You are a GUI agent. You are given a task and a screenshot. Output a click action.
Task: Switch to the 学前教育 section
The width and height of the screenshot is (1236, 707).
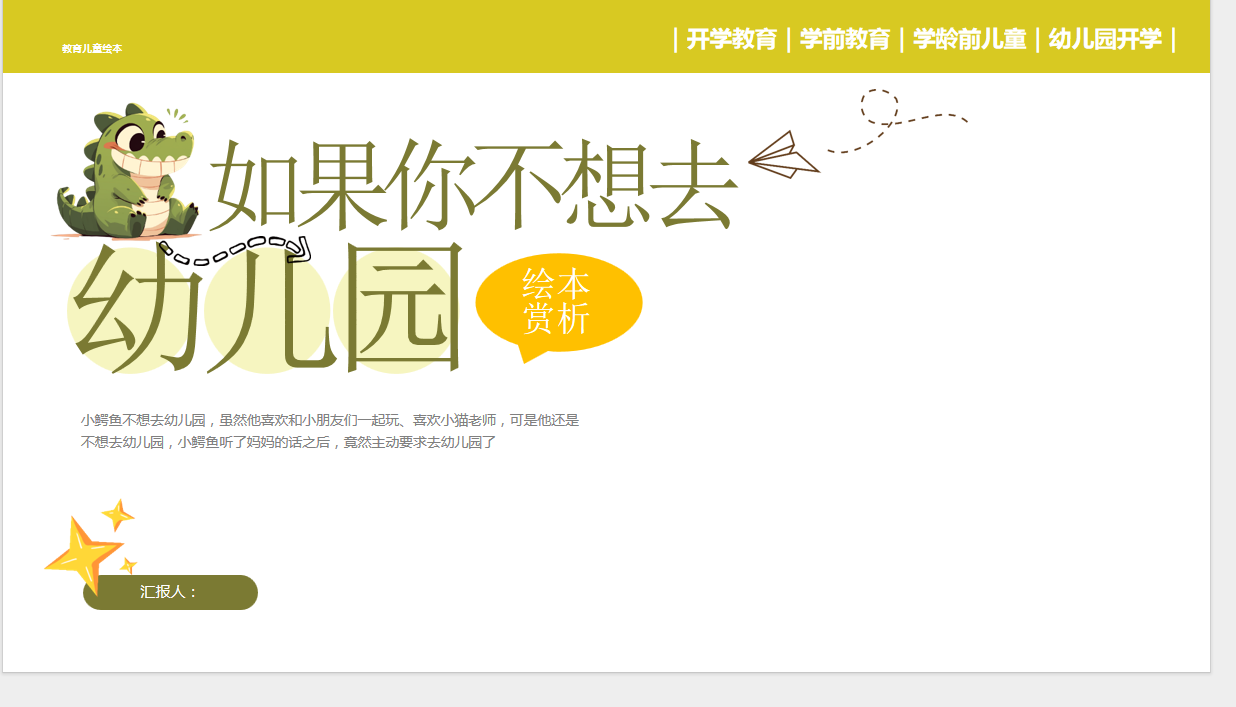845,38
